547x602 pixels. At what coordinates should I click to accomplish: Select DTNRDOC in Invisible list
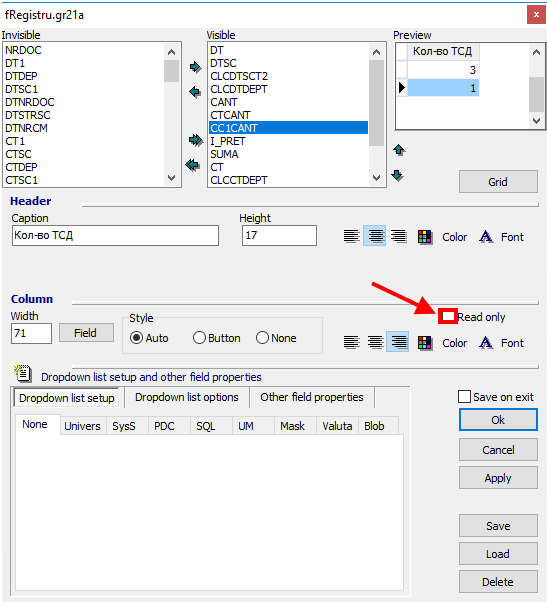pos(84,102)
